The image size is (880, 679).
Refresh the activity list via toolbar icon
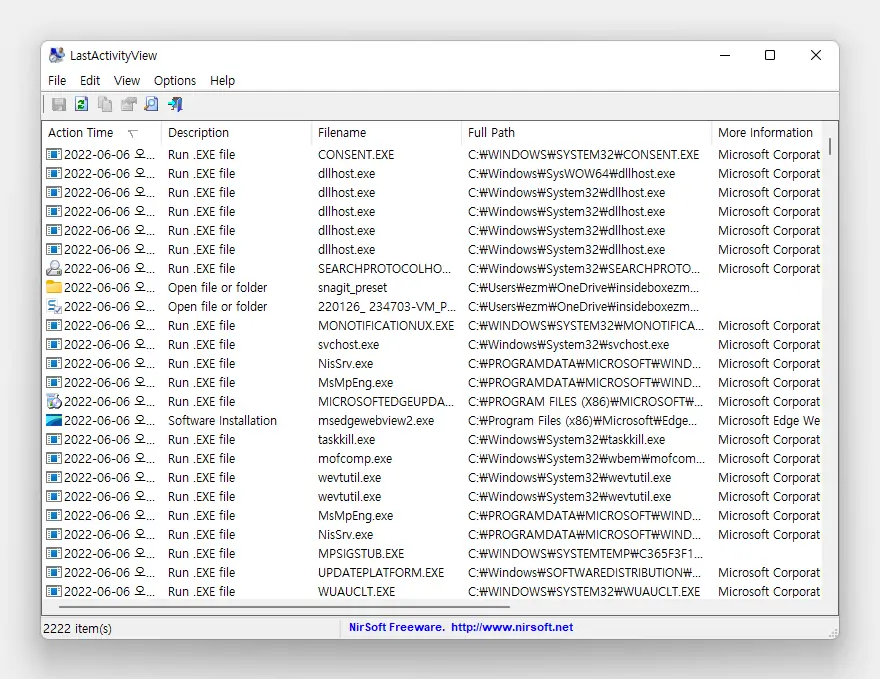click(82, 104)
